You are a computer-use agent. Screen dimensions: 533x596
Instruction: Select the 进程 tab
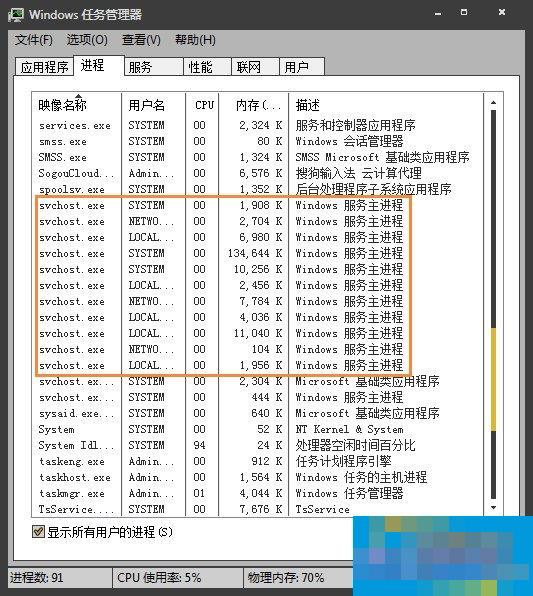[x=99, y=65]
